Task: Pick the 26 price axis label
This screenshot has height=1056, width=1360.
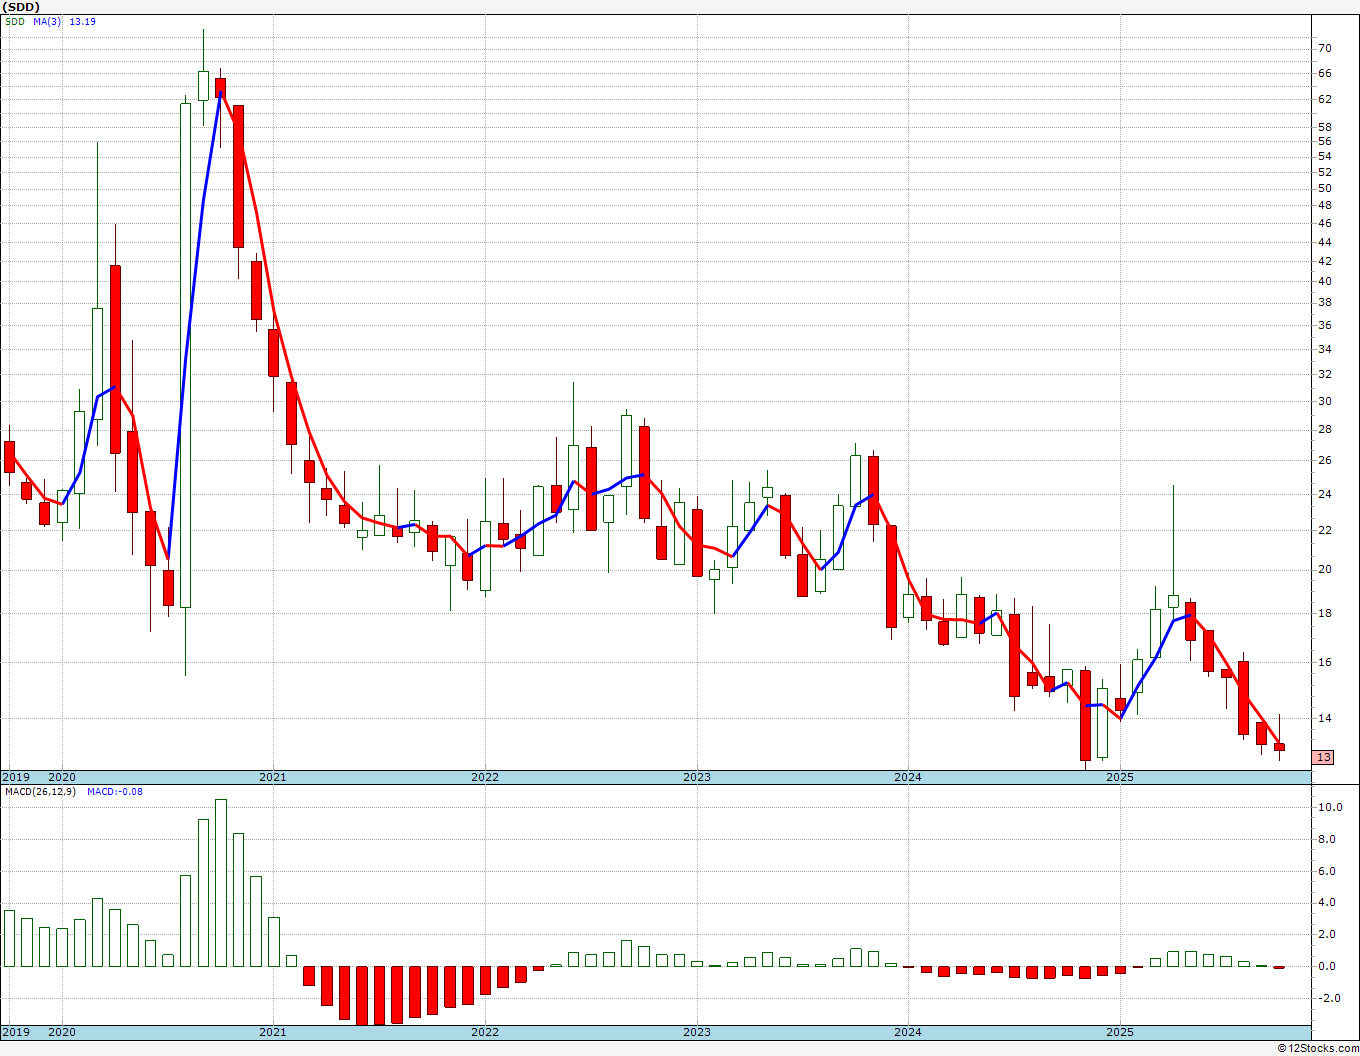Action: pos(1324,460)
